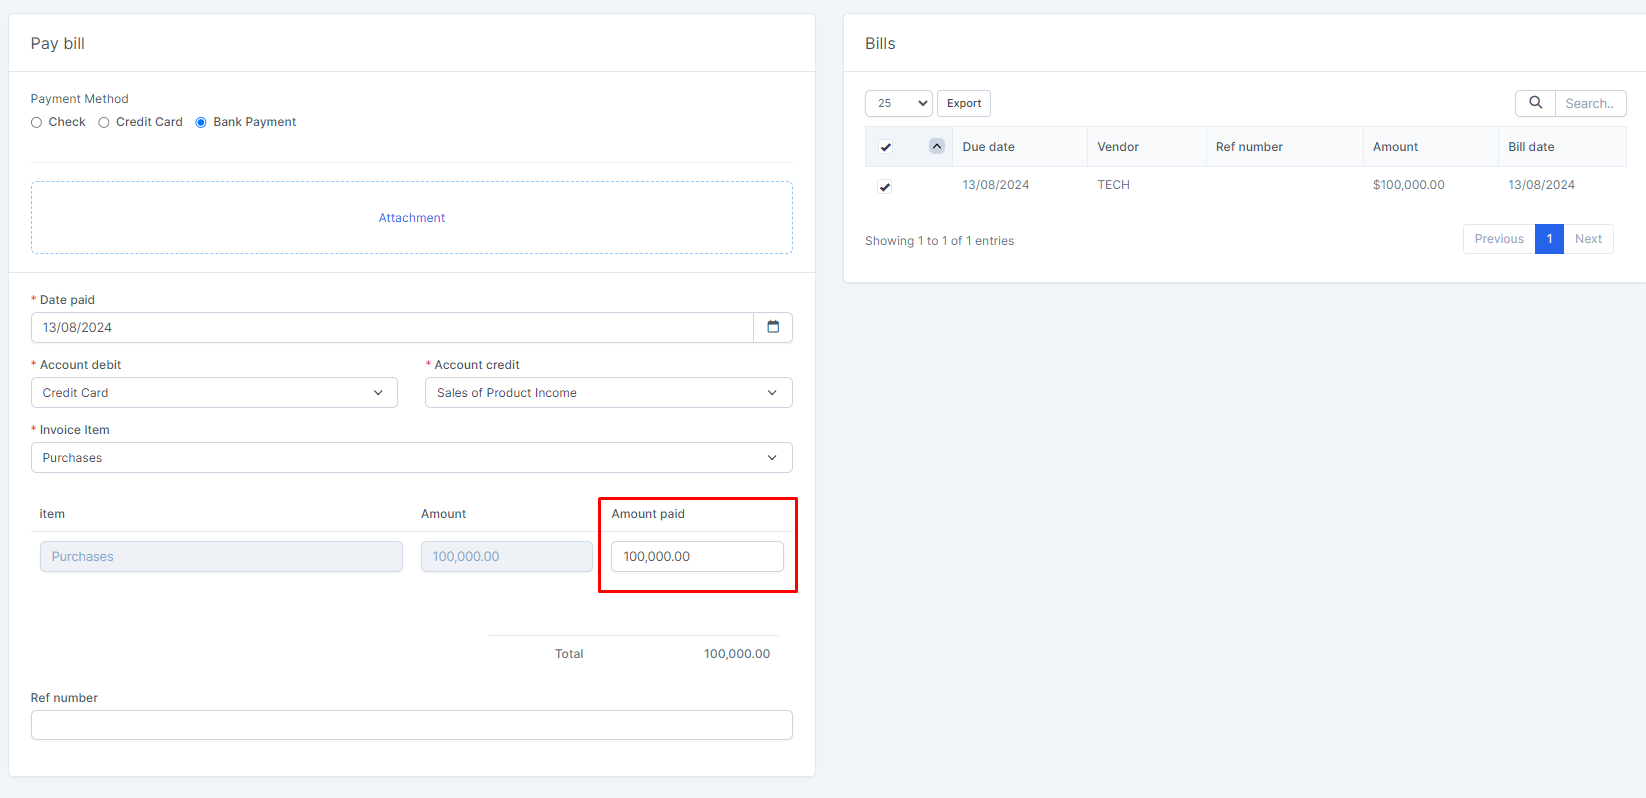Toggle the select-all bills checkbox
This screenshot has width=1646, height=798.
coord(885,147)
